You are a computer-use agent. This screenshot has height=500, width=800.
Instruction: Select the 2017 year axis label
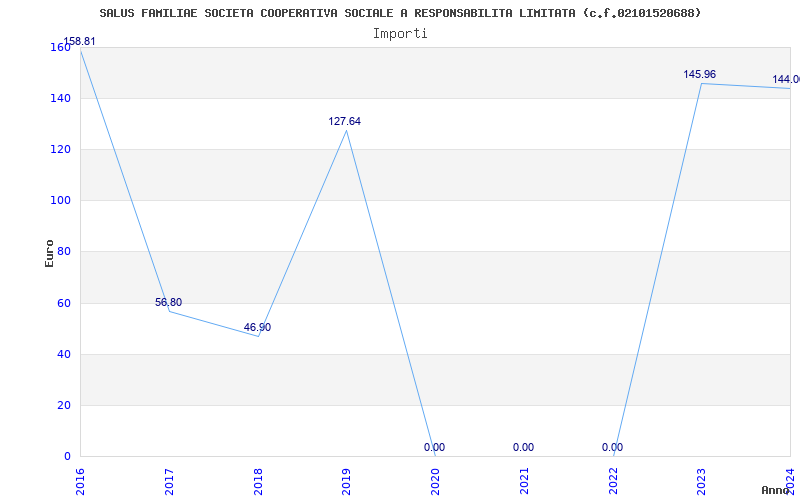point(169,481)
